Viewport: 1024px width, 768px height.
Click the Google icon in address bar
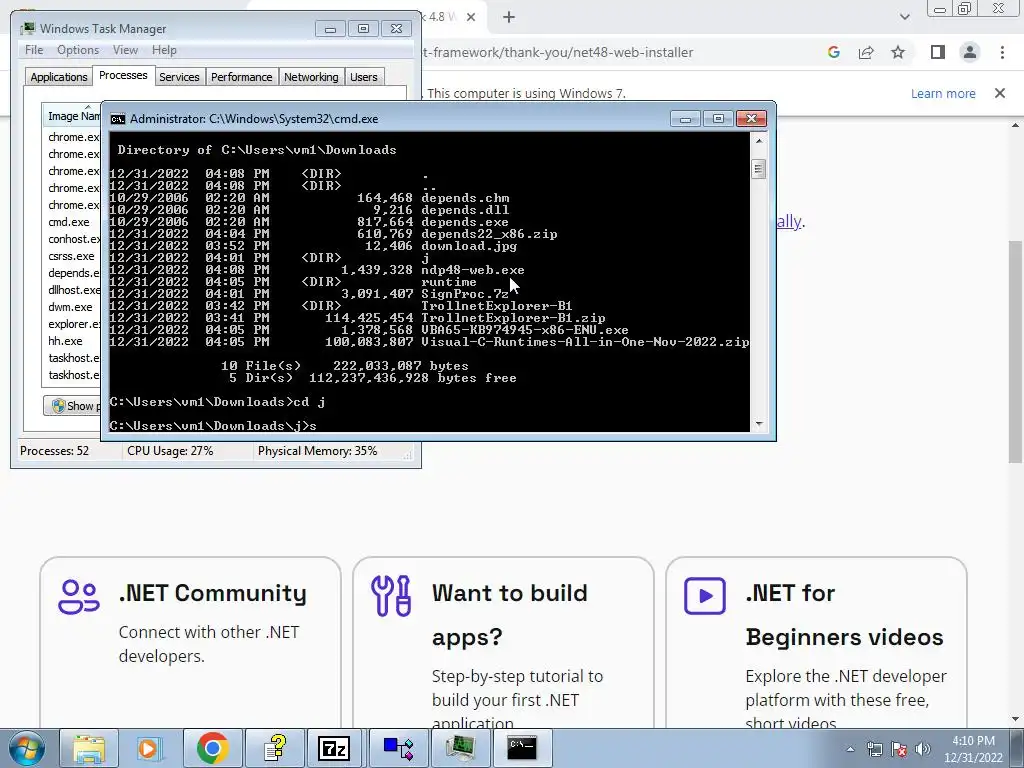pyautogui.click(x=833, y=52)
